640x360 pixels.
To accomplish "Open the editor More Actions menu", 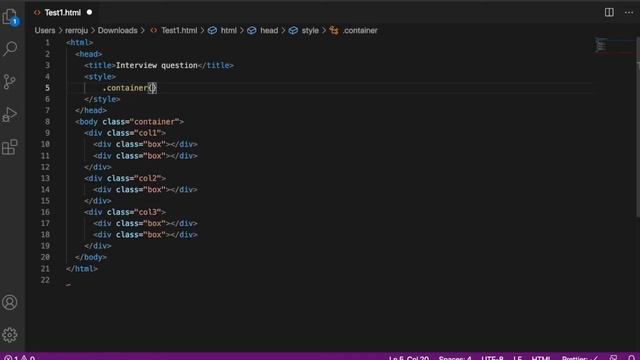I will 629,12.
